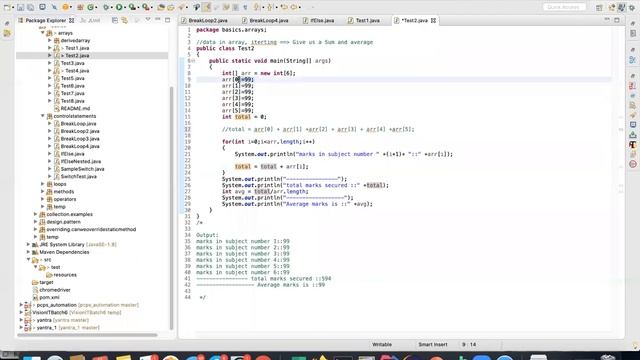
Task: Expand the yantra_1 project
Action: pyautogui.click(x=21, y=327)
